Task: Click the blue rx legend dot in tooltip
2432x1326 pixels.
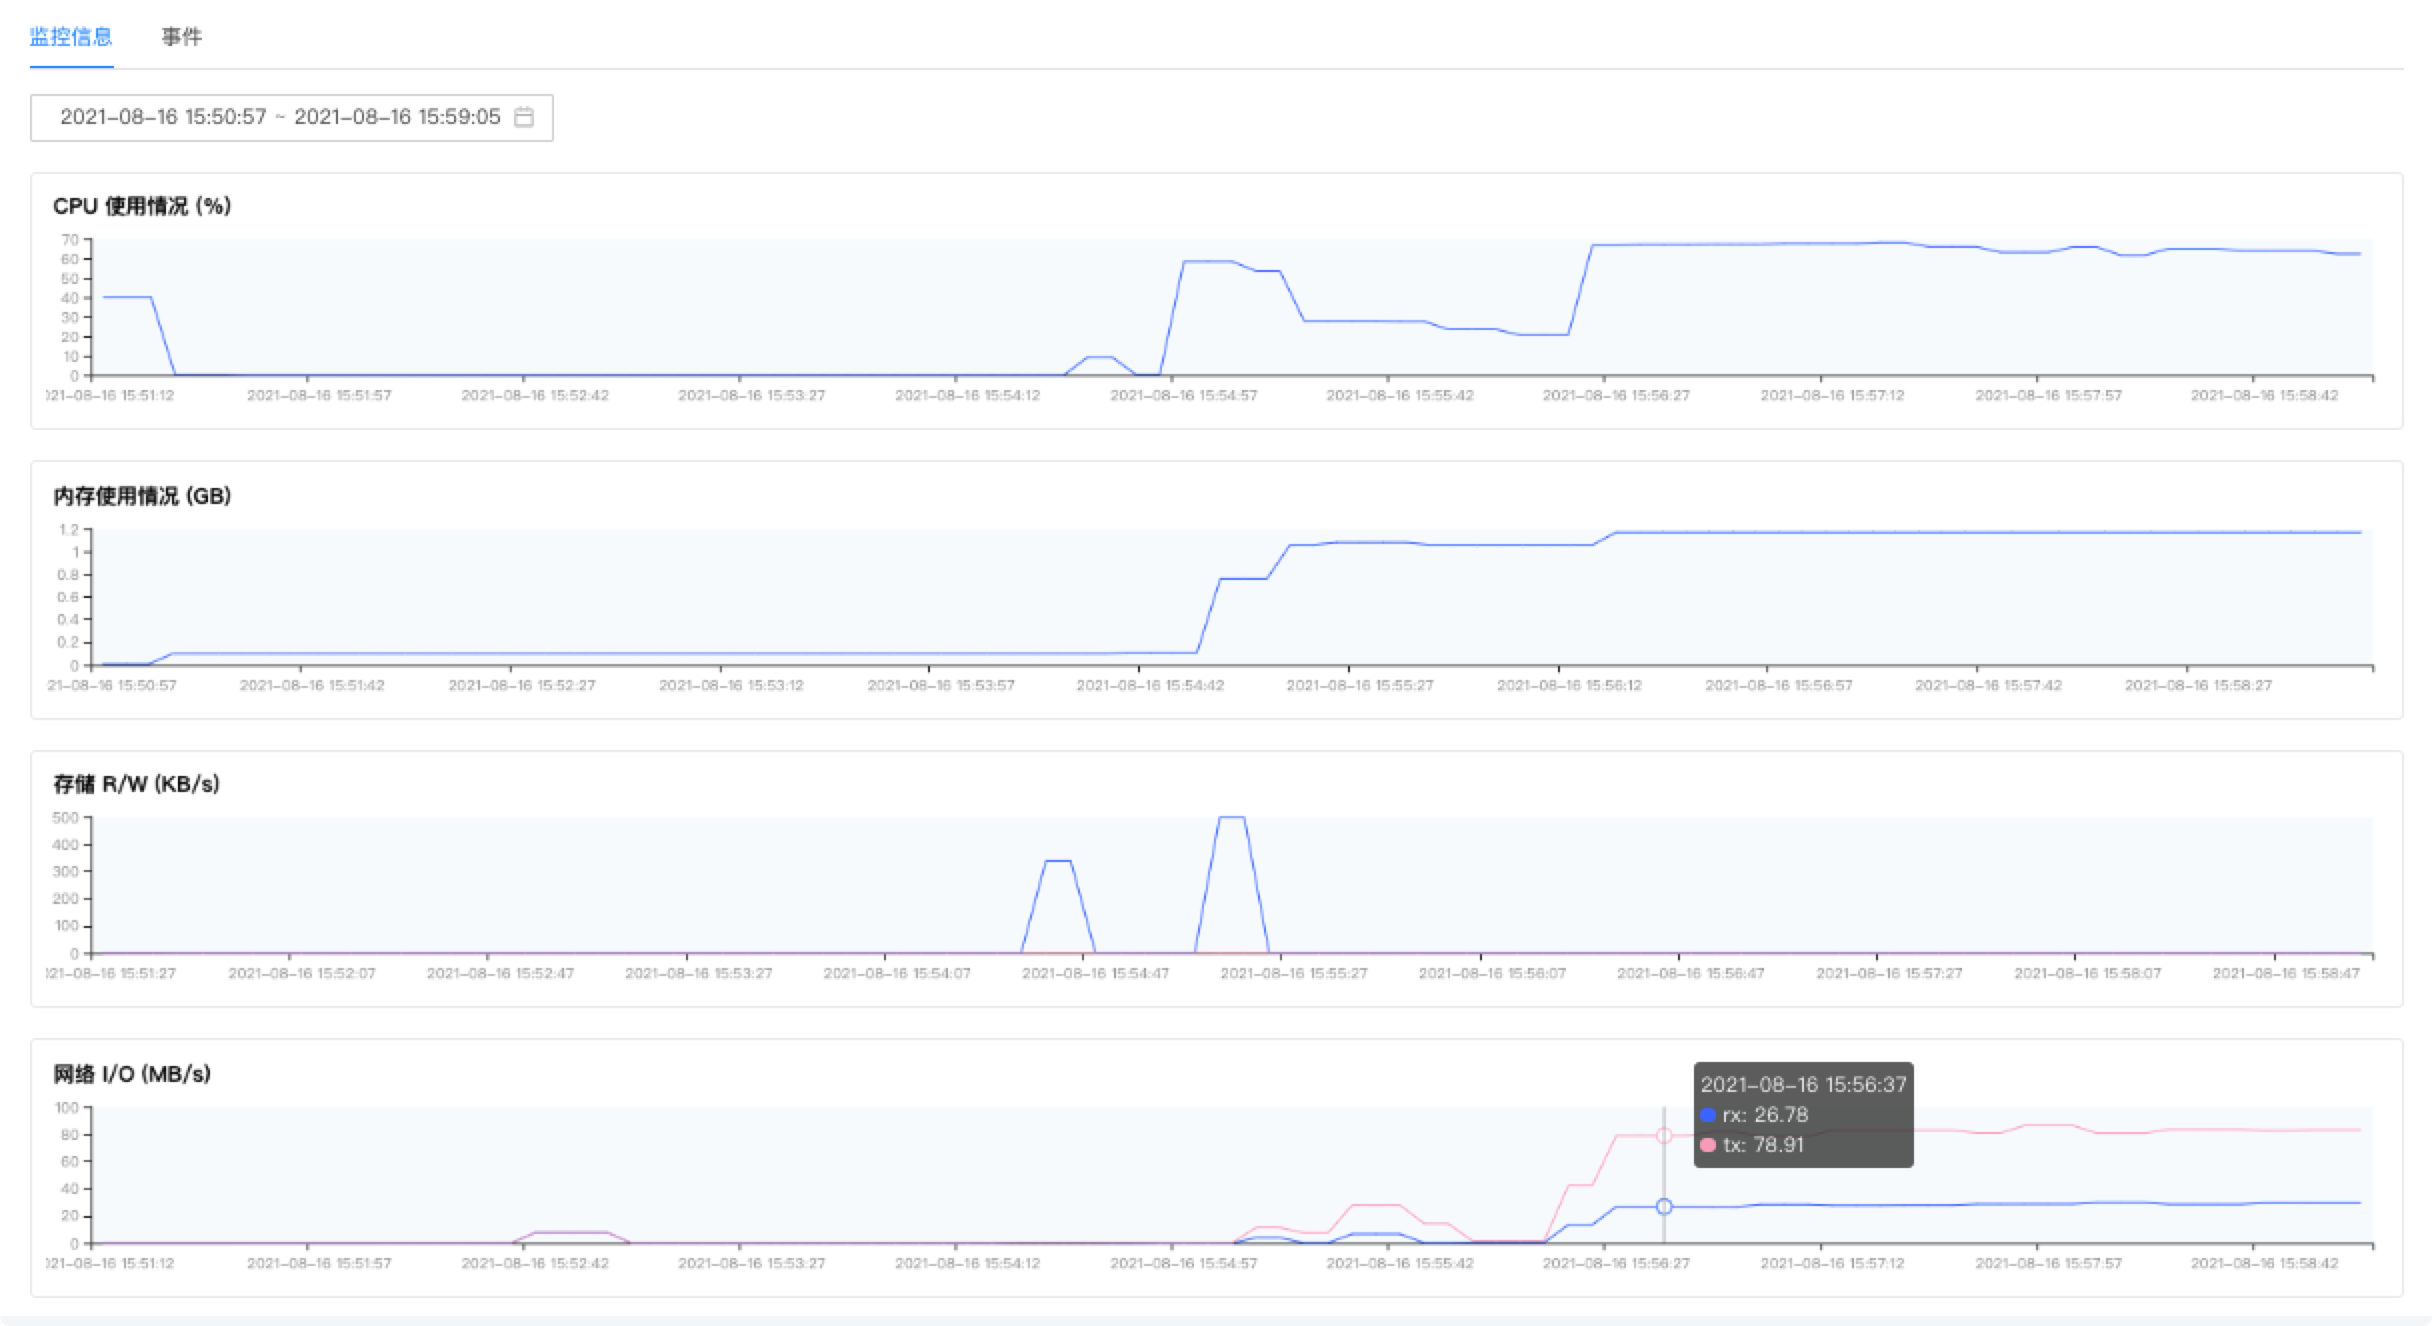Action: click(x=1708, y=1115)
